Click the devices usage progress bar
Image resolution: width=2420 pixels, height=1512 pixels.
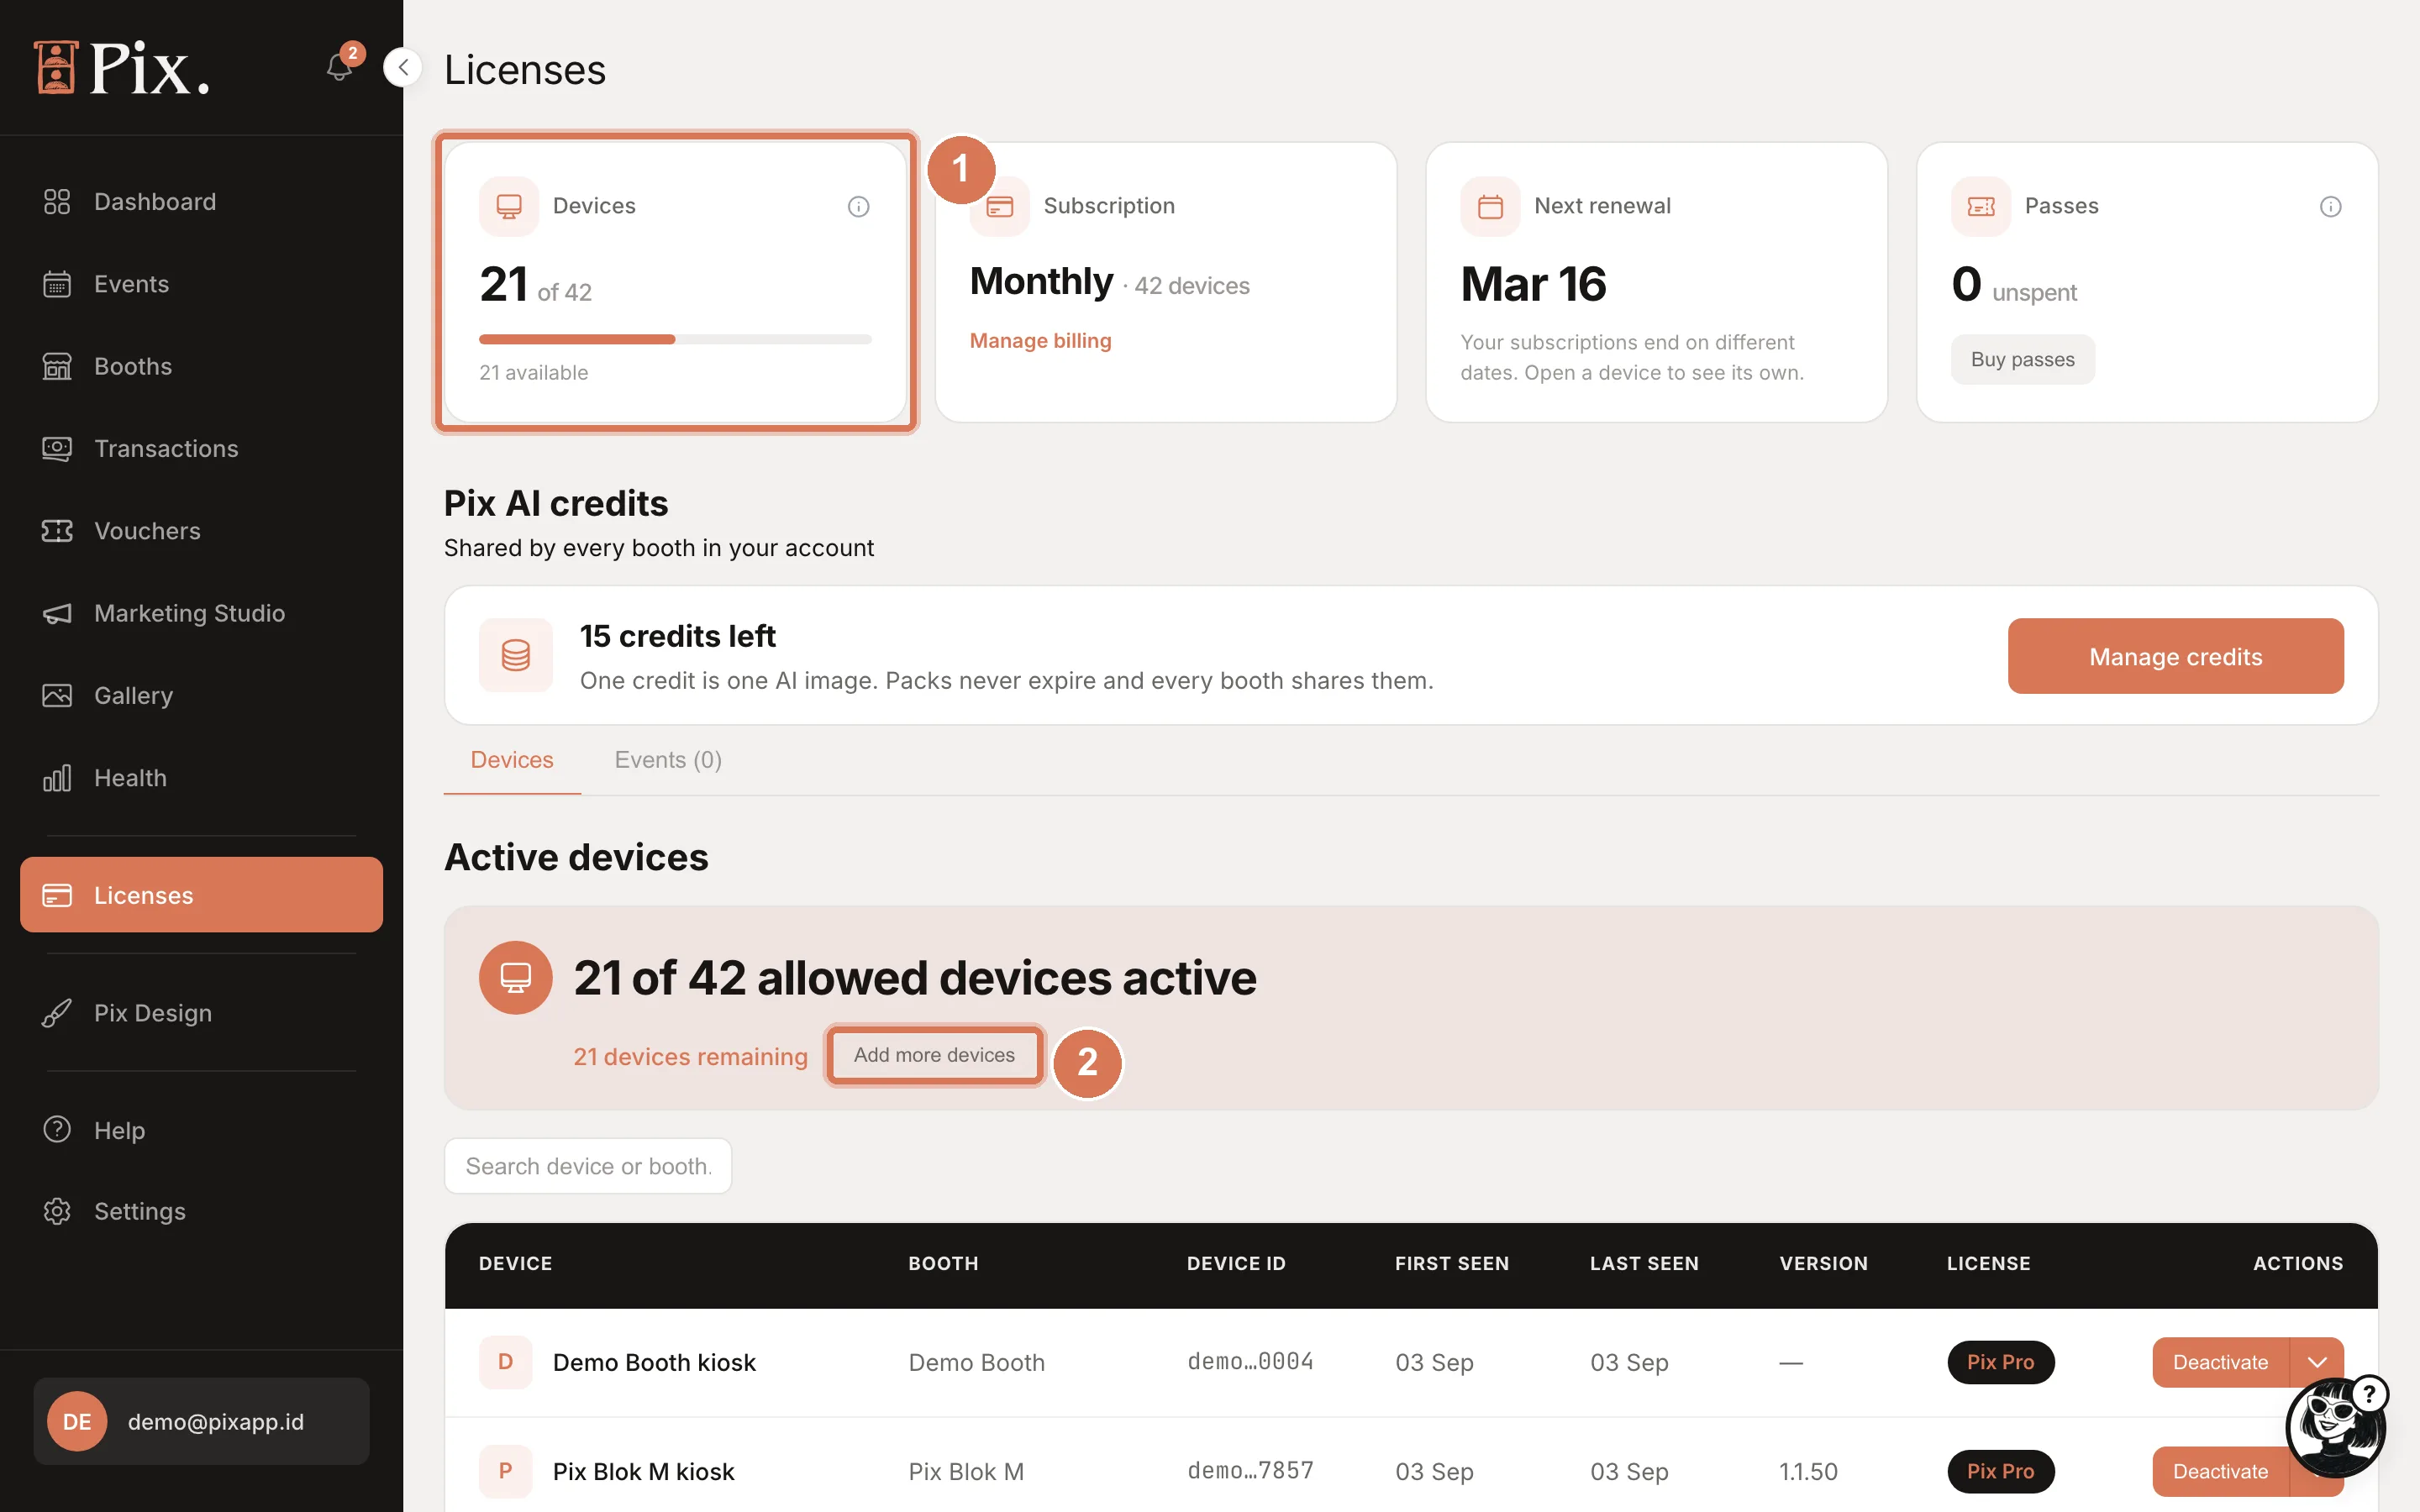(x=675, y=340)
